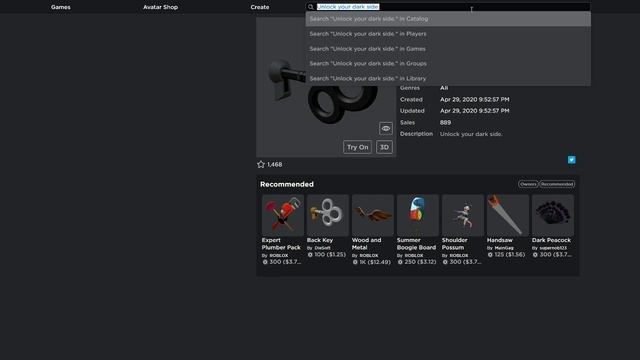Search the phrase in Groups
The width and height of the screenshot is (640, 360).
(448, 63)
